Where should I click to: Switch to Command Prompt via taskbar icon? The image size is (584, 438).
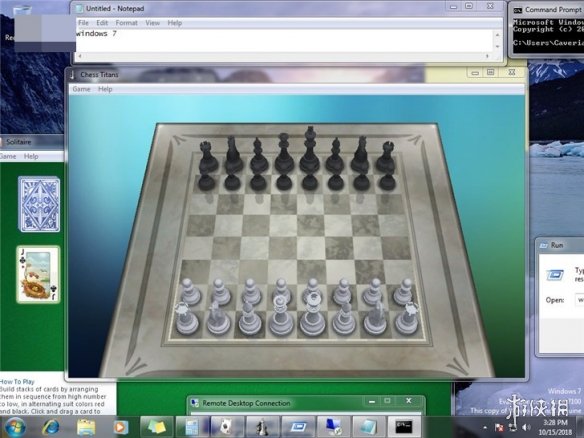point(404,427)
